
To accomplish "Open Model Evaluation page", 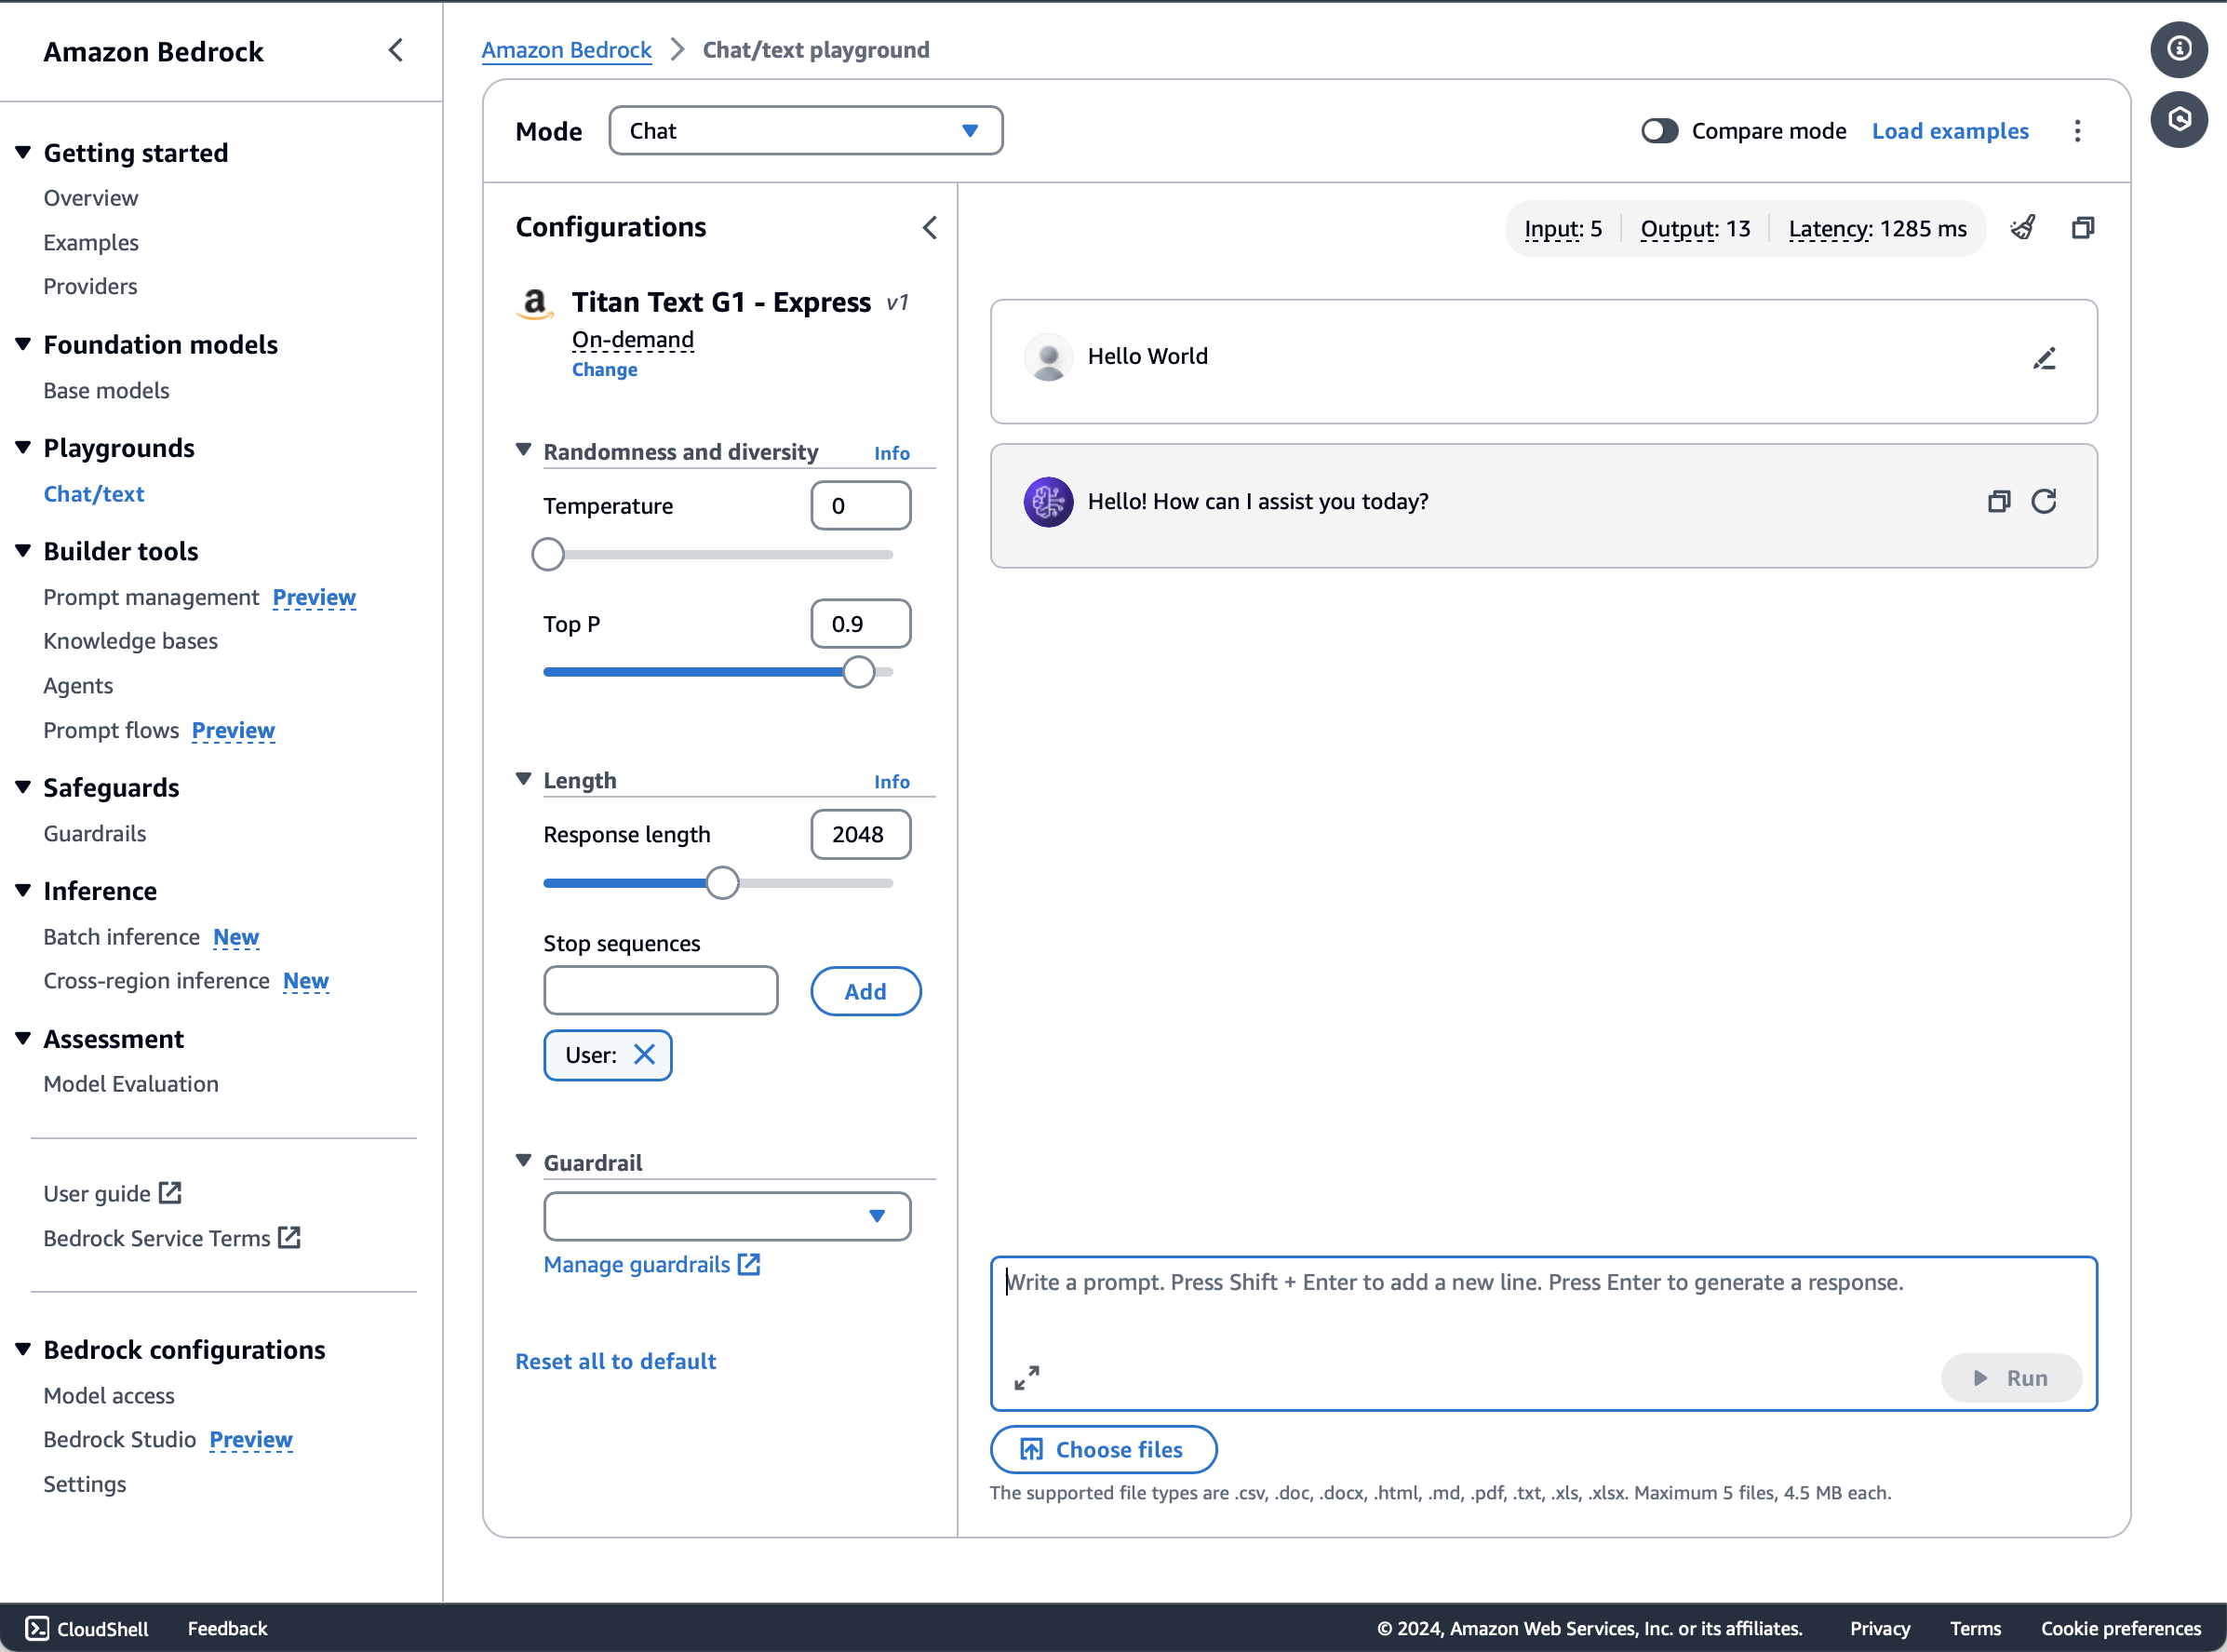I will pyautogui.click(x=131, y=1084).
